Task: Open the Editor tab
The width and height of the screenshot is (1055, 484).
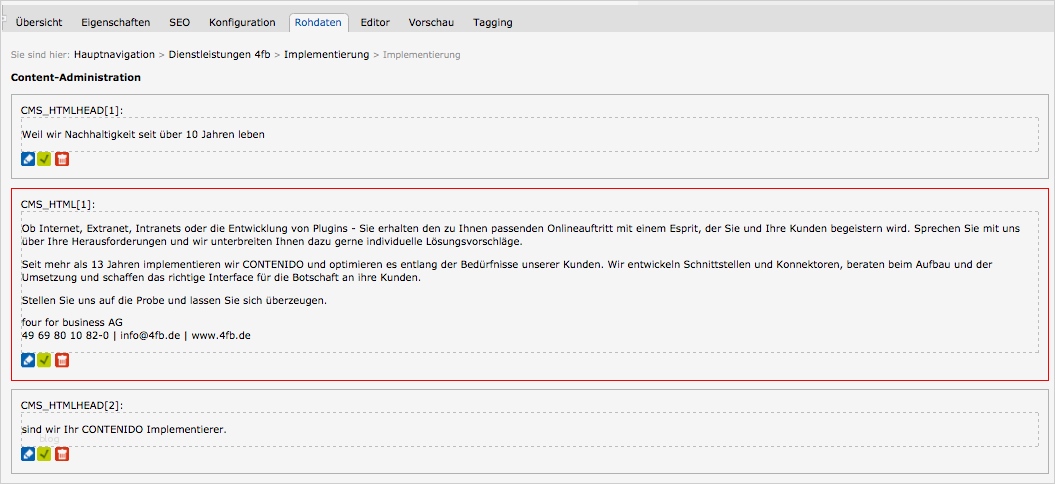Action: [x=375, y=22]
